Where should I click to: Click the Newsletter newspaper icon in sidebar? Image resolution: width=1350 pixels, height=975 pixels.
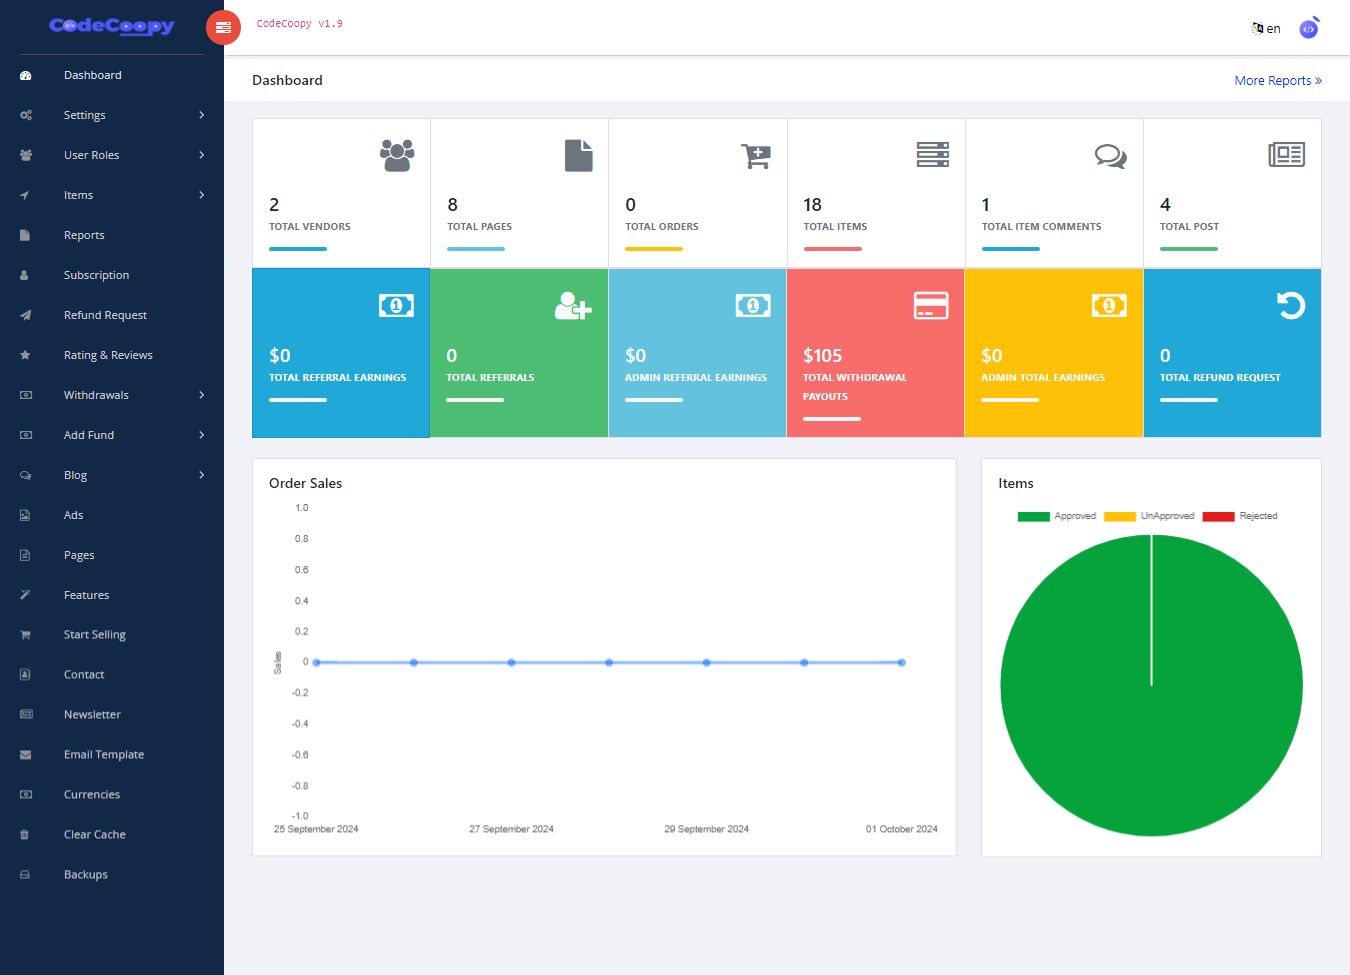click(x=26, y=715)
